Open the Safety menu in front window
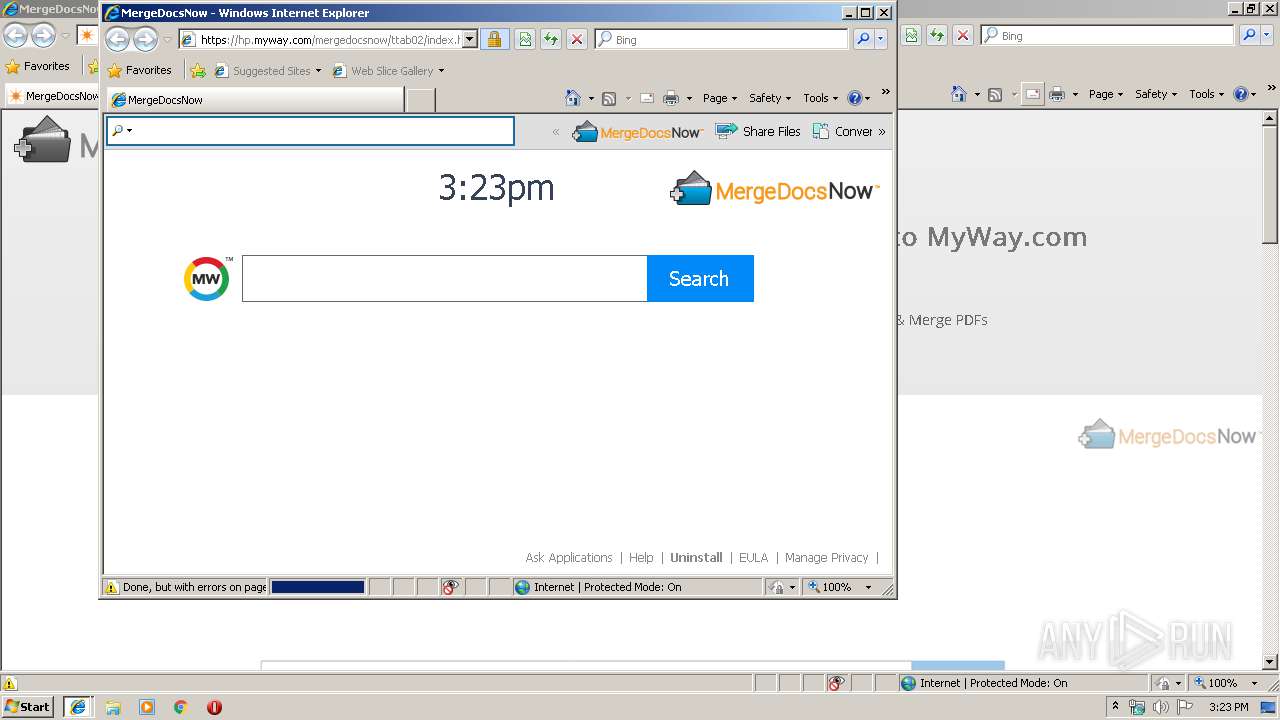 point(770,98)
